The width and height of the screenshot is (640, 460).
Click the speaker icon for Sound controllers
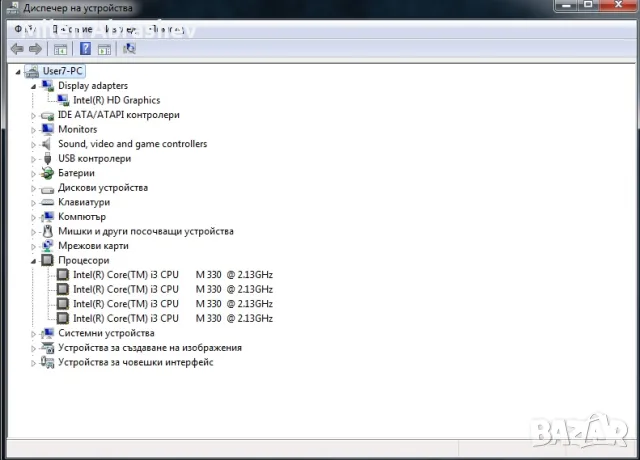pos(47,144)
